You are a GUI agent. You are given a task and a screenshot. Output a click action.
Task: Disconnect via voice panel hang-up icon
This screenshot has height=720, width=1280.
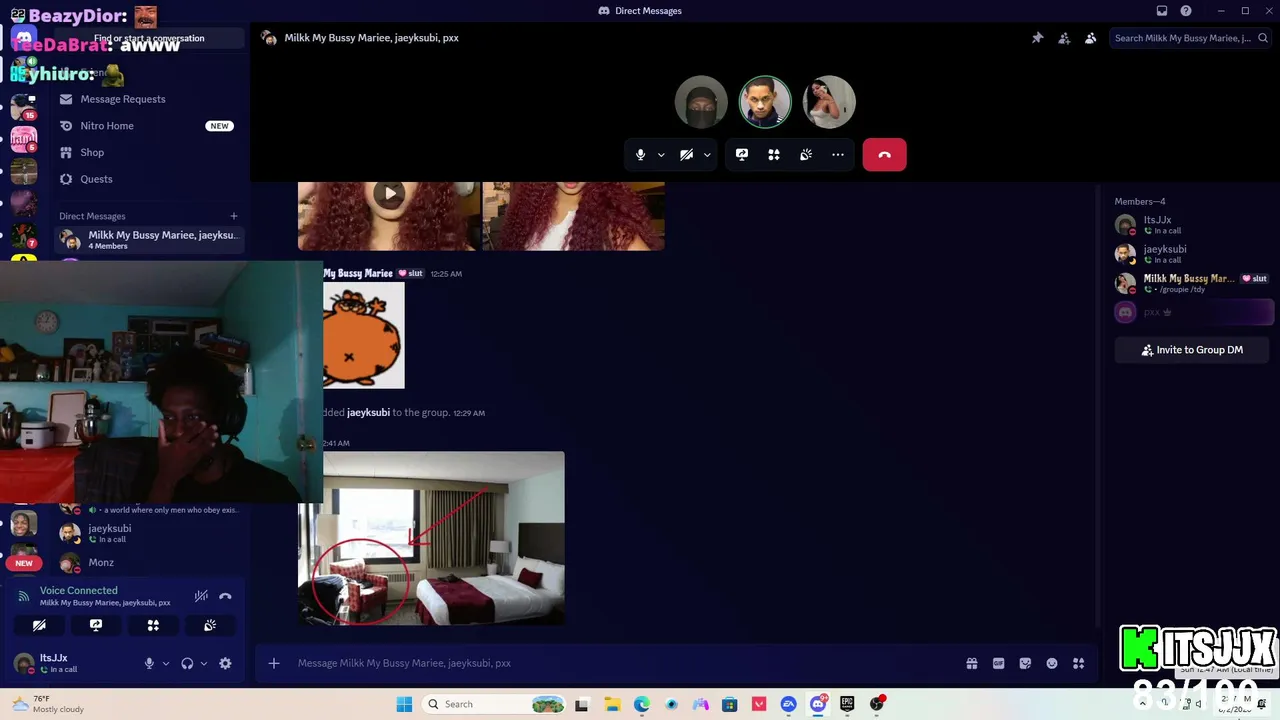226,596
